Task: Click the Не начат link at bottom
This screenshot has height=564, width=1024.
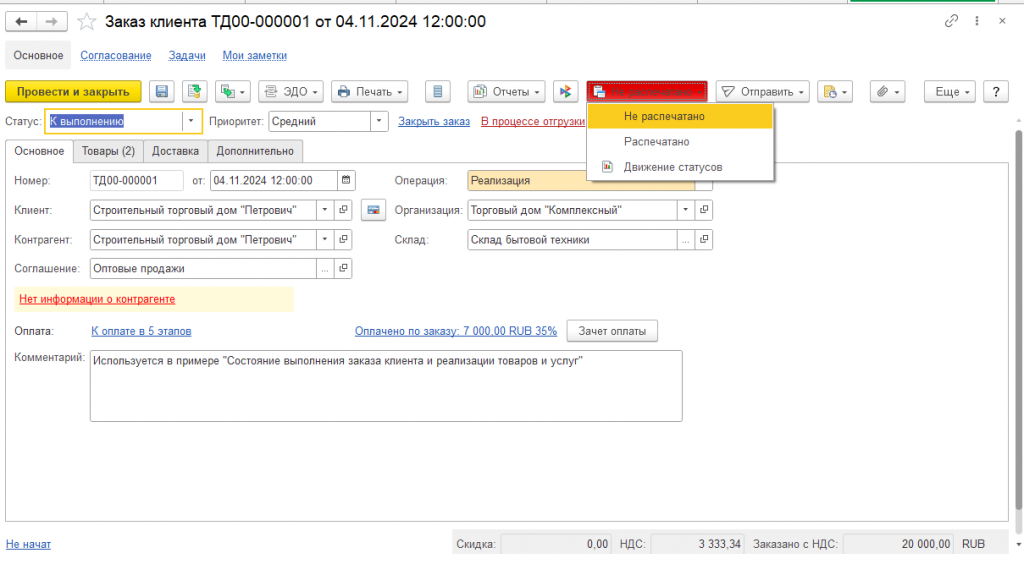Action: point(28,544)
